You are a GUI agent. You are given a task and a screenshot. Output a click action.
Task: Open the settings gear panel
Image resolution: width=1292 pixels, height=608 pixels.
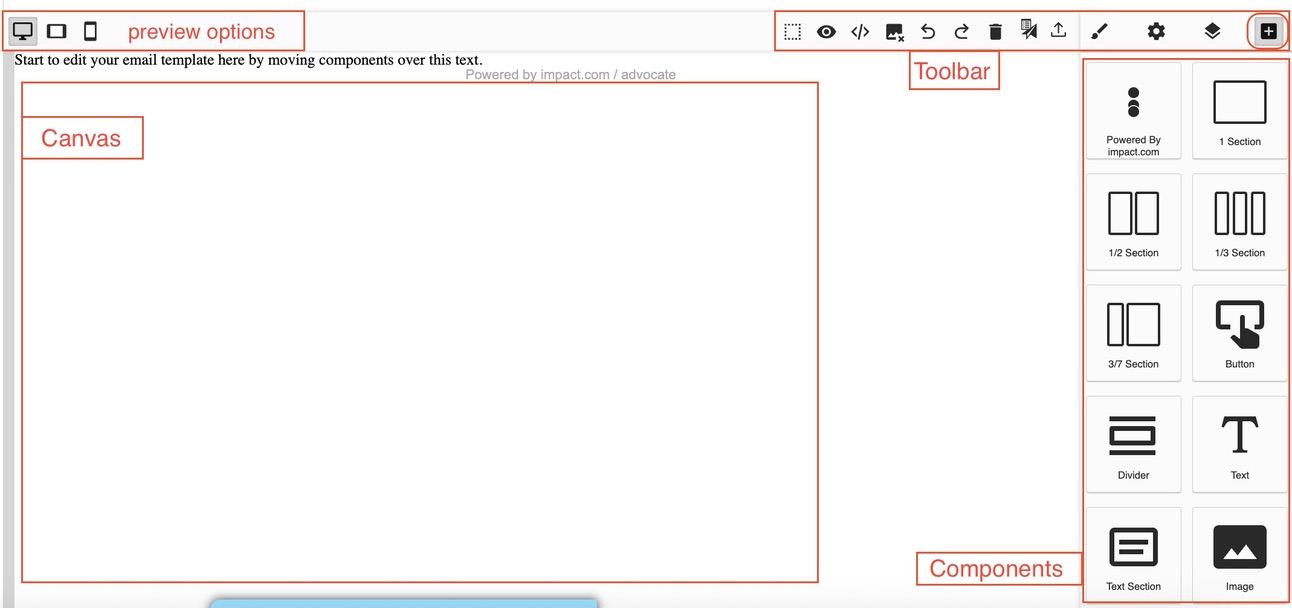(x=1156, y=32)
